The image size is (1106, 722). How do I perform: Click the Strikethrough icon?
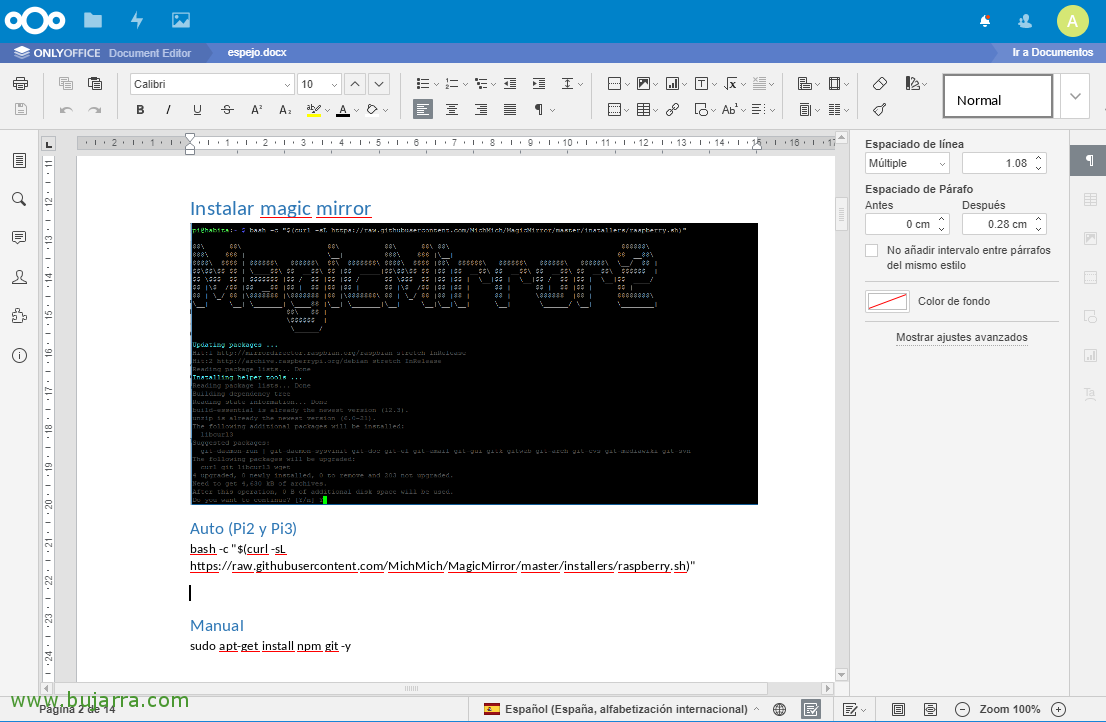[227, 110]
